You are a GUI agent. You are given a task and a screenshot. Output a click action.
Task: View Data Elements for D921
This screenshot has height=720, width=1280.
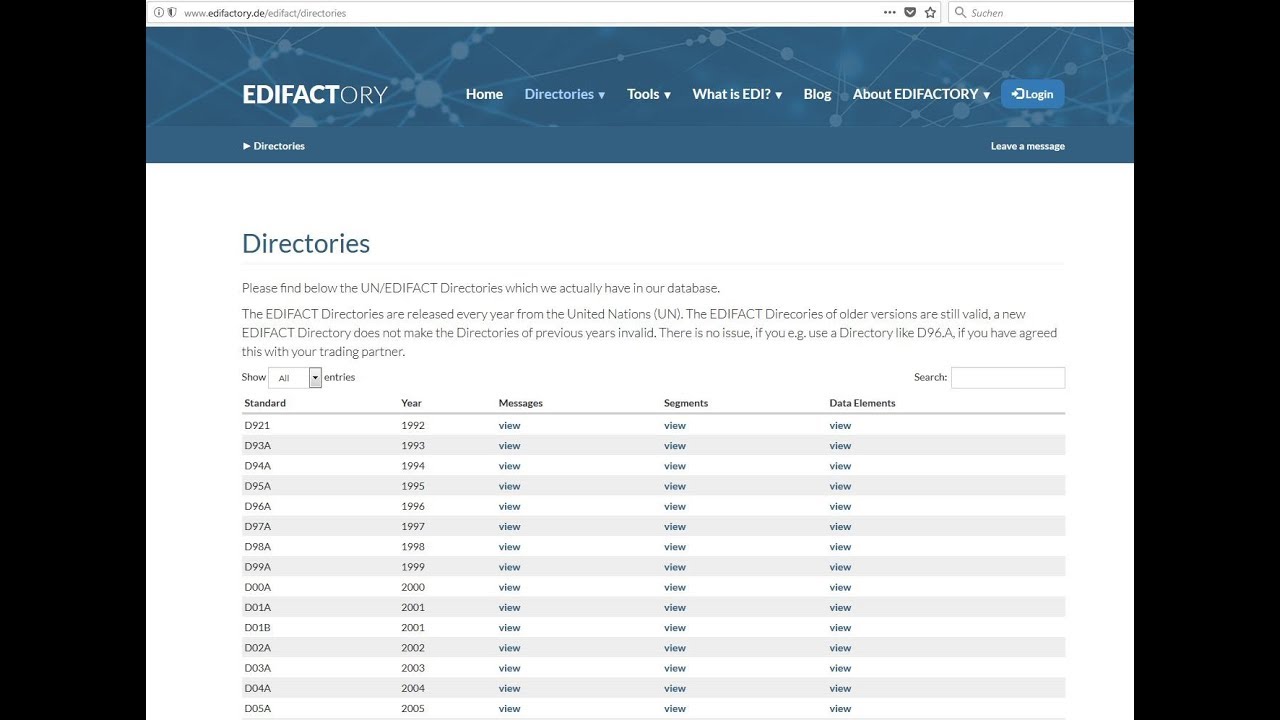click(840, 425)
